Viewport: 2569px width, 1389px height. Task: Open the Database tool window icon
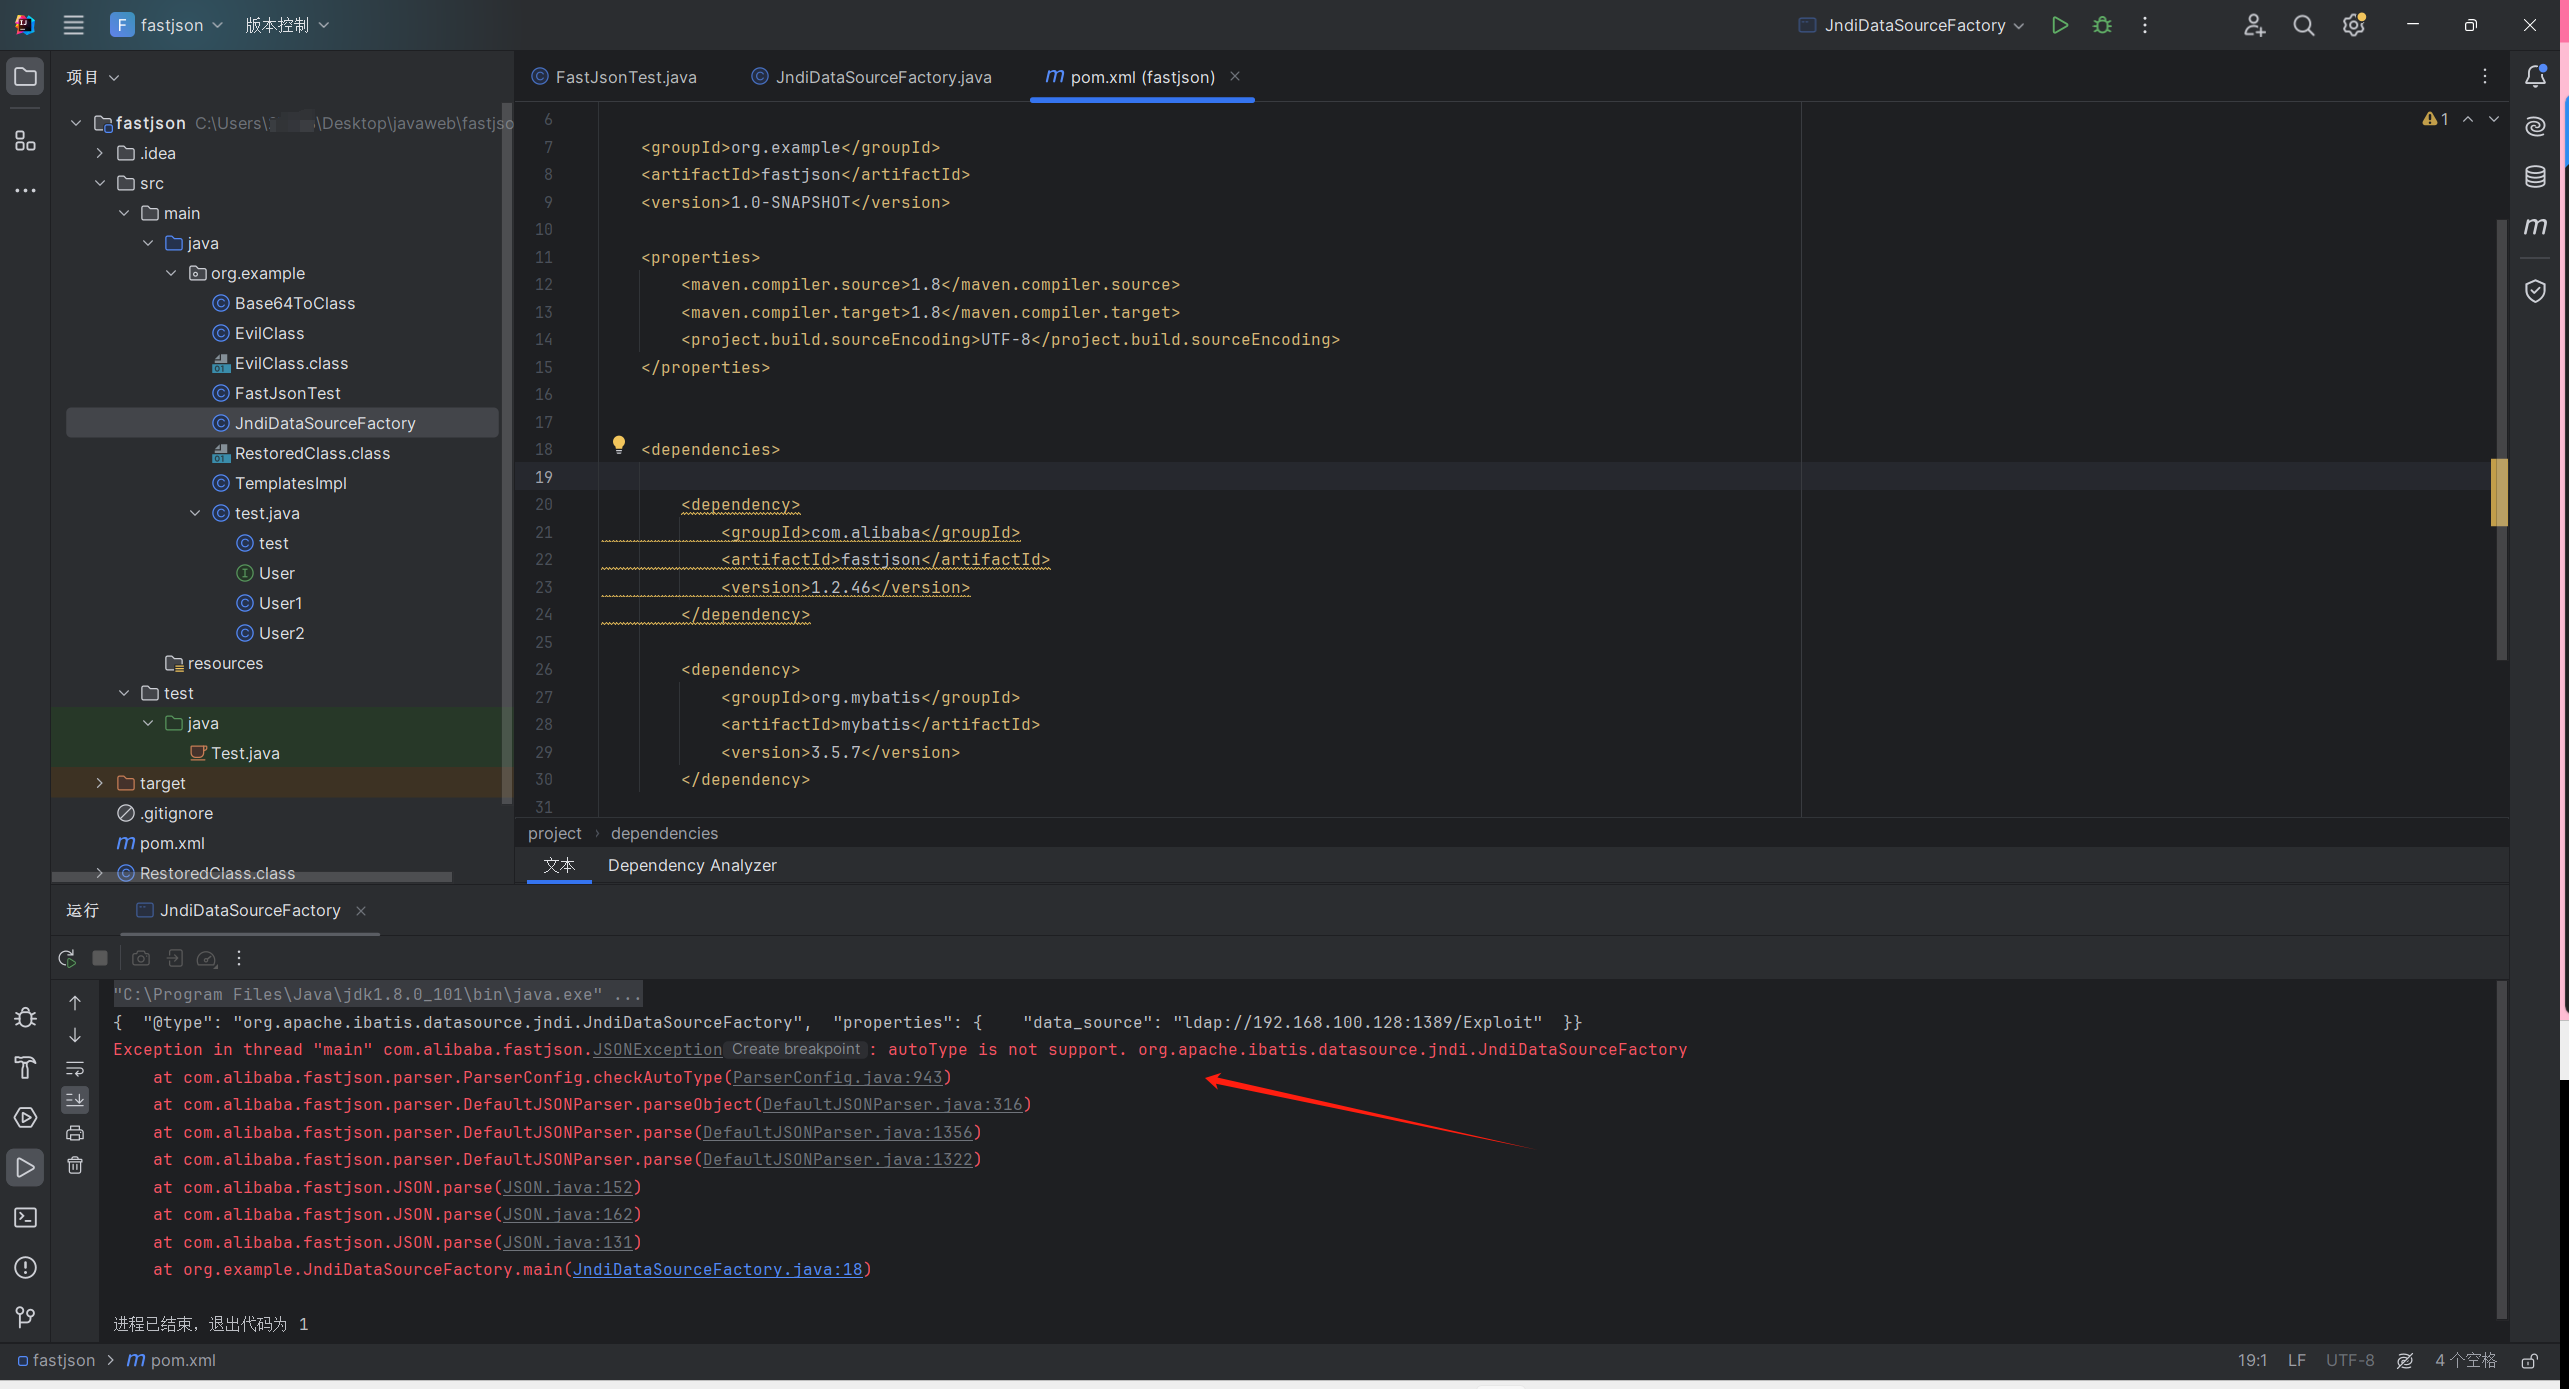click(2535, 177)
